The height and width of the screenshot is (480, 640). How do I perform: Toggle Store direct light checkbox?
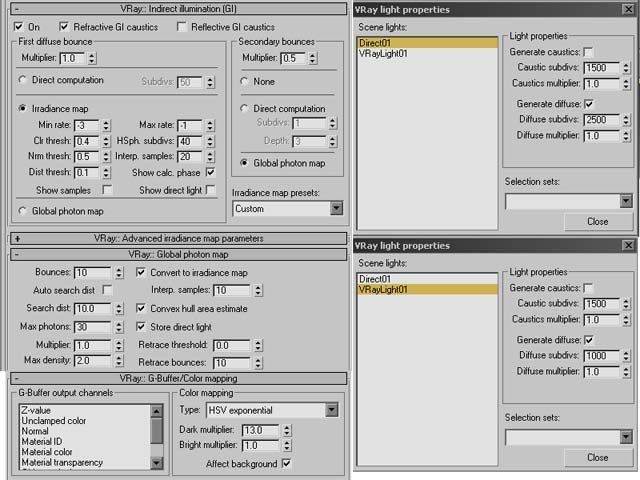pos(141,327)
